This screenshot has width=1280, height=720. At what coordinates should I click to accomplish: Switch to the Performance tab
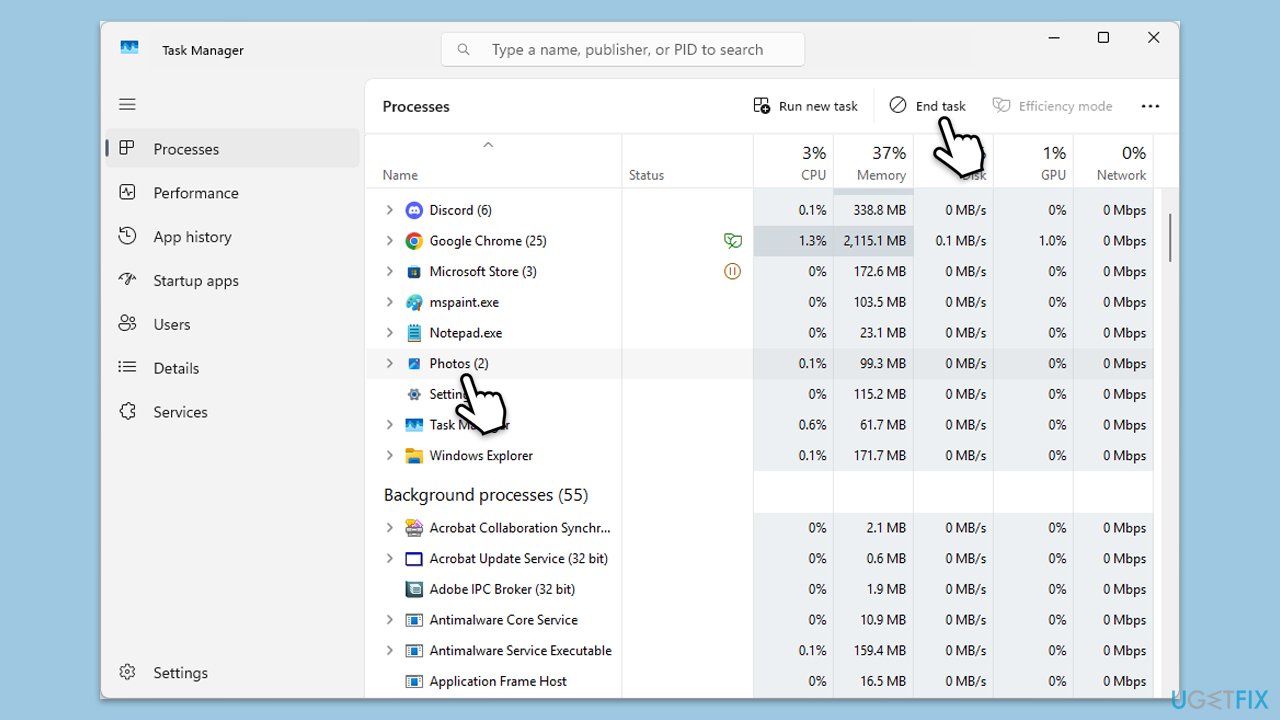[232, 193]
